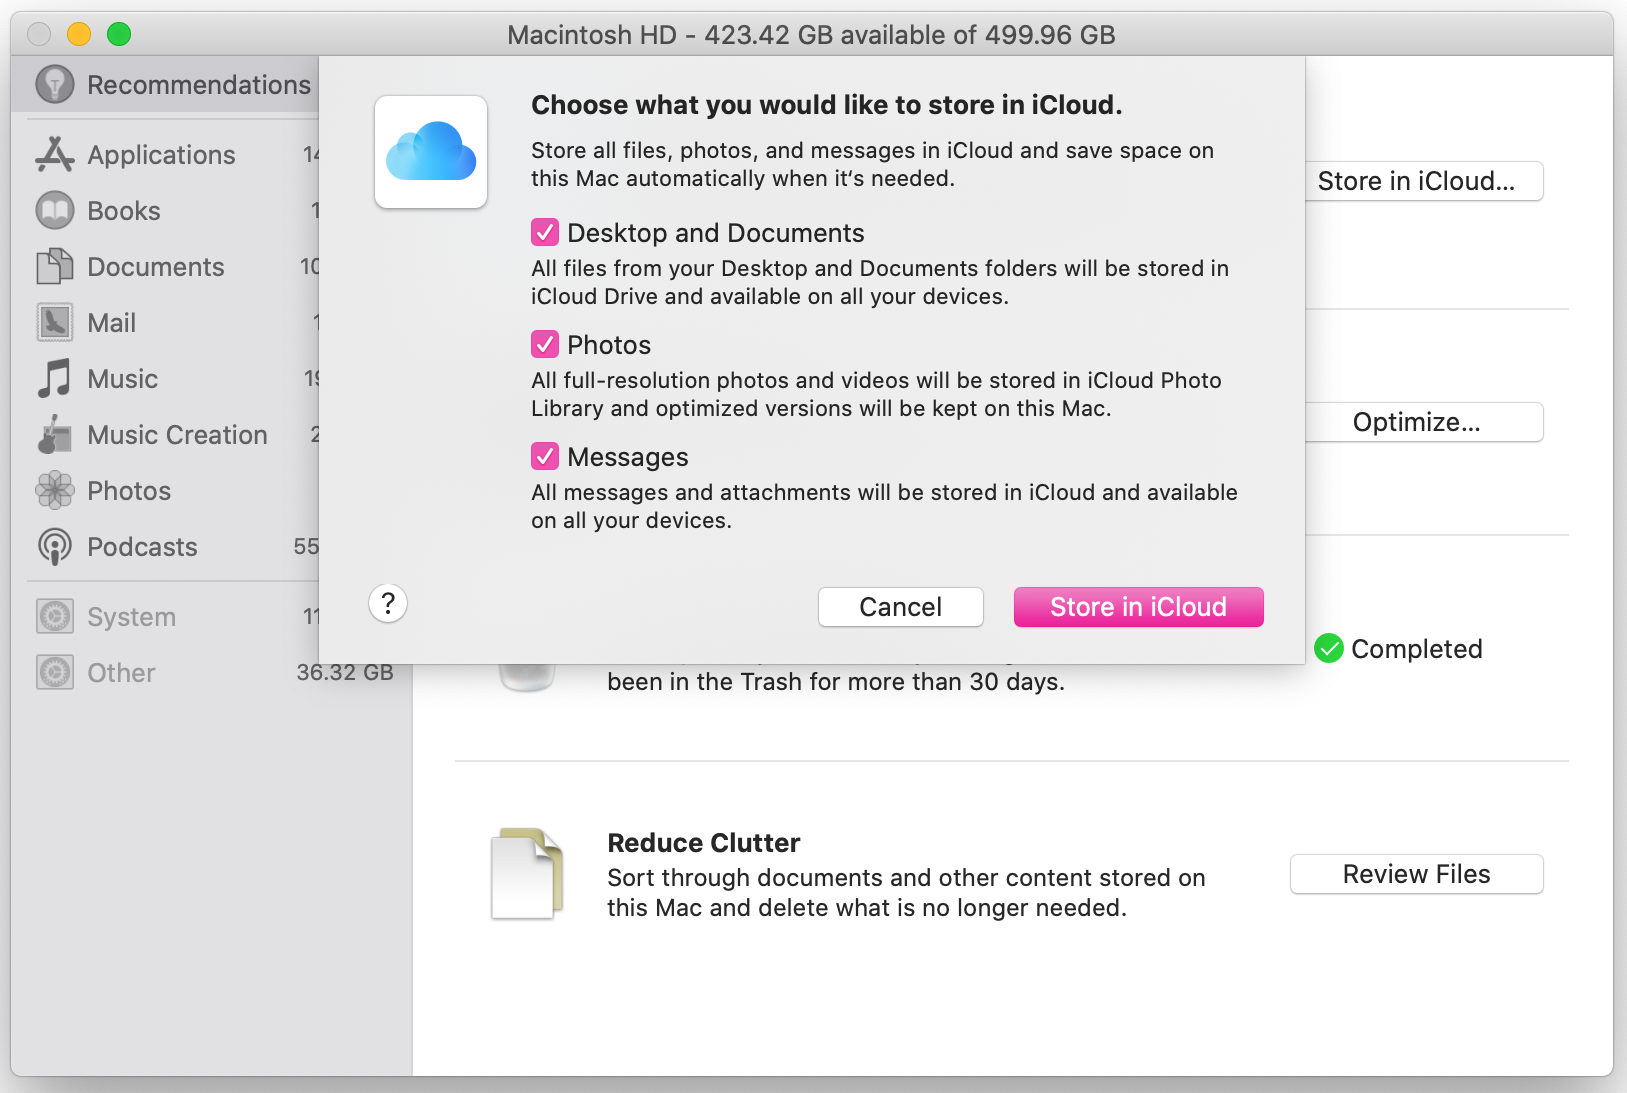Click the Books icon in sidebar
Image resolution: width=1627 pixels, height=1093 pixels.
[55, 210]
